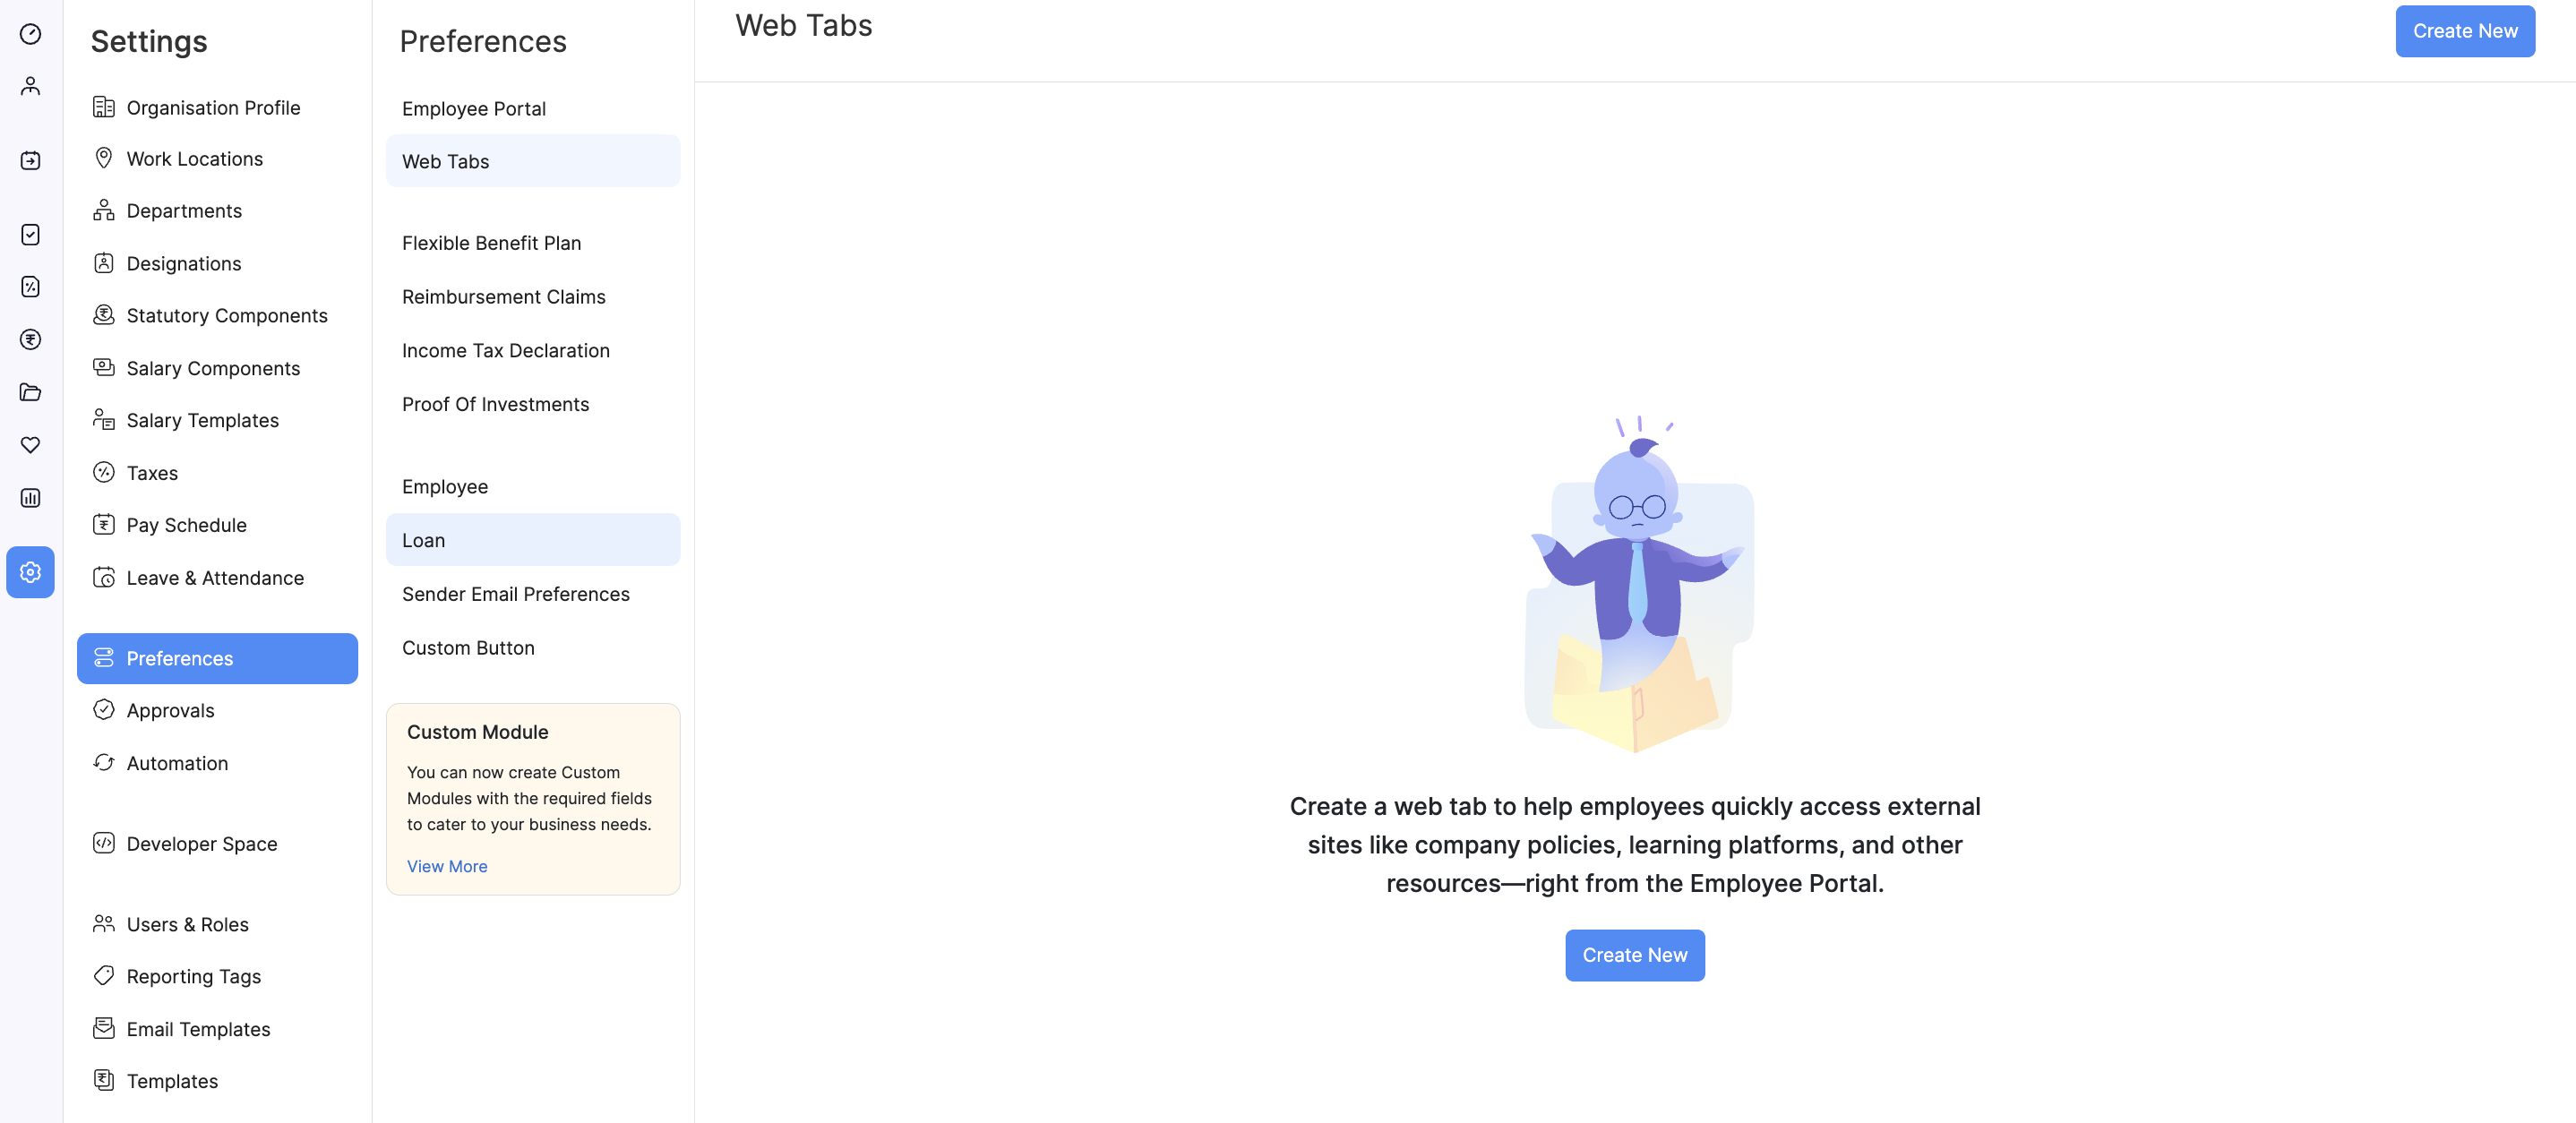
Task: Open Reports via the bar chart icon
Action: point(30,498)
